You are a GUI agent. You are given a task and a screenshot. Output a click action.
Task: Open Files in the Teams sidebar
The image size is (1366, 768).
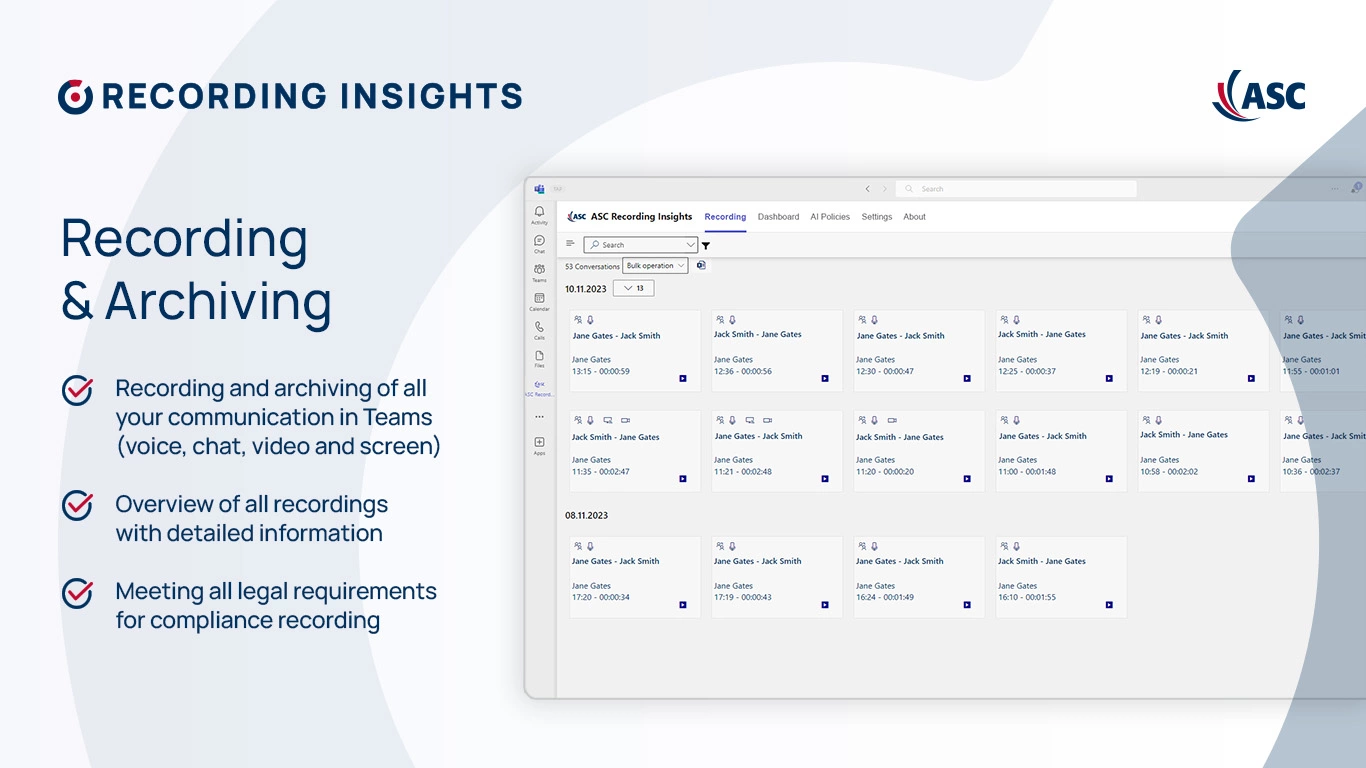coord(540,358)
